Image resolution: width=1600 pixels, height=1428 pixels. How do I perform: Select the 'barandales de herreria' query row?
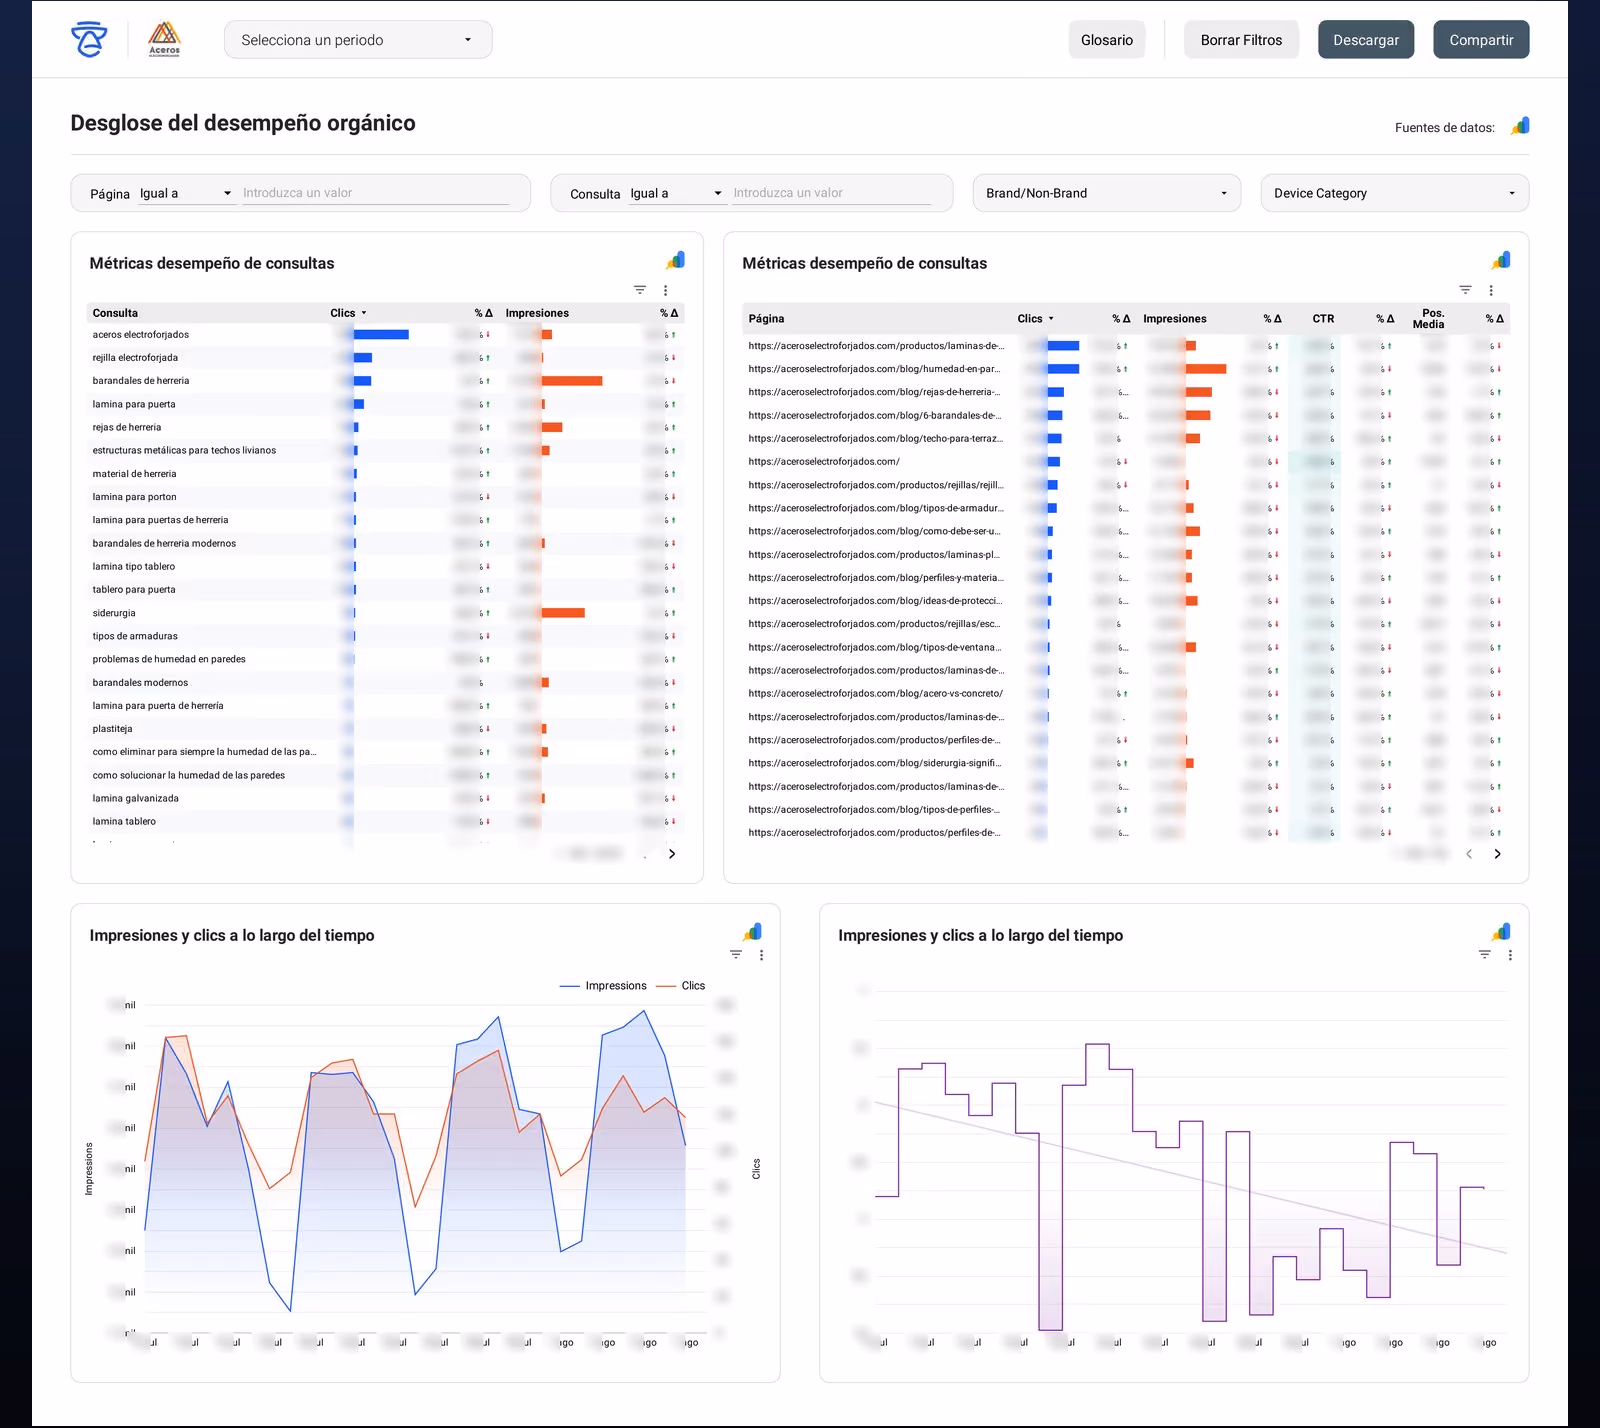tap(388, 381)
